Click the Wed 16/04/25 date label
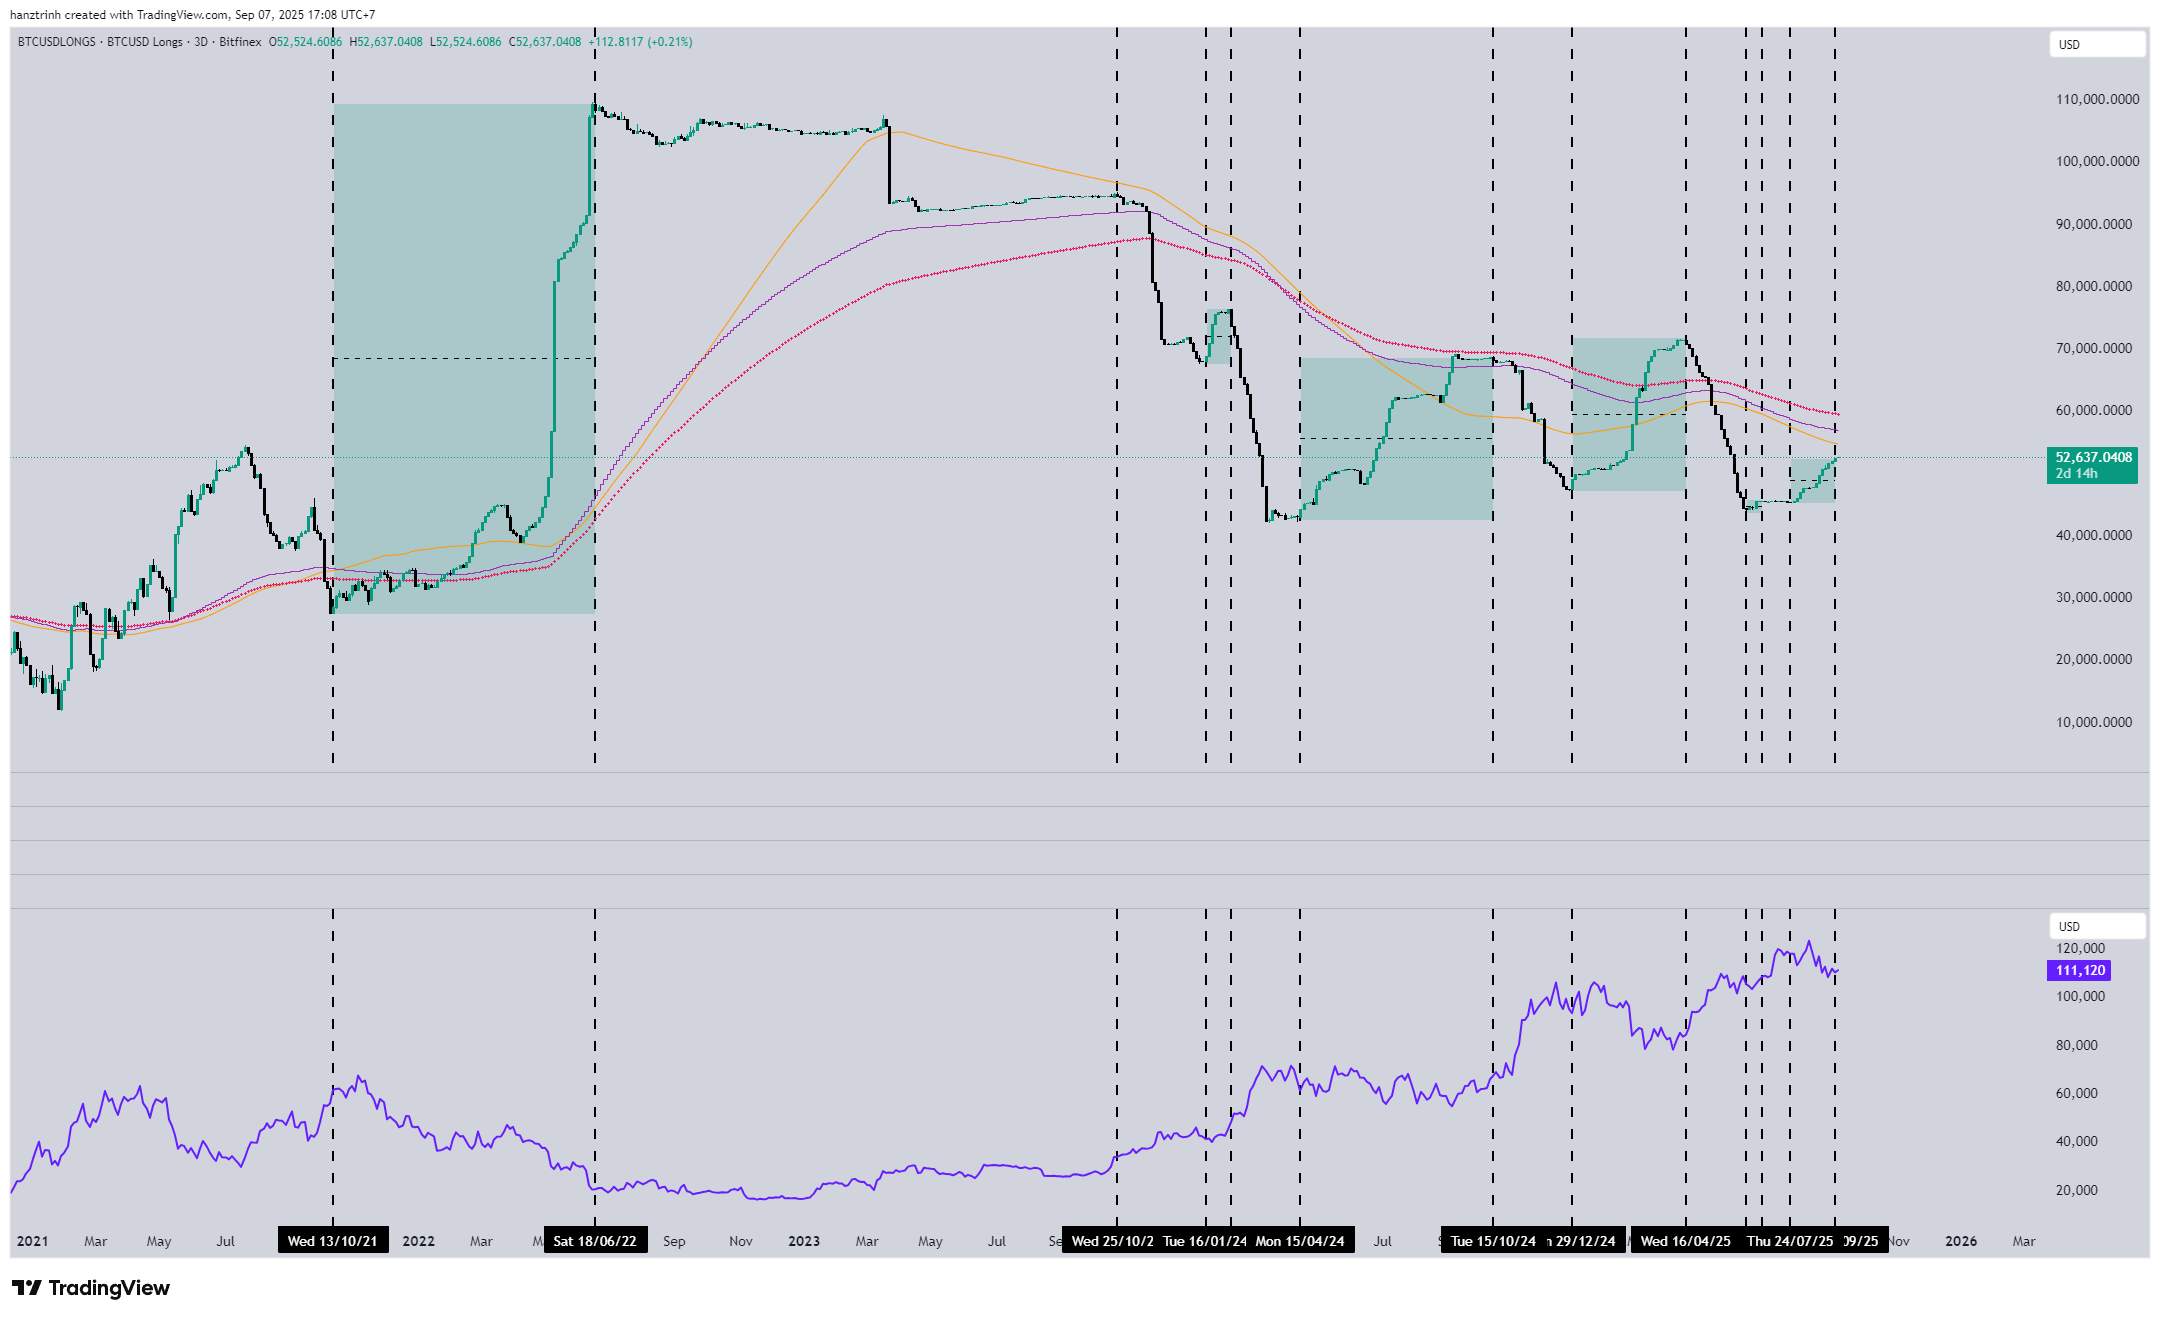This screenshot has height=1318, width=2160. pos(1685,1241)
